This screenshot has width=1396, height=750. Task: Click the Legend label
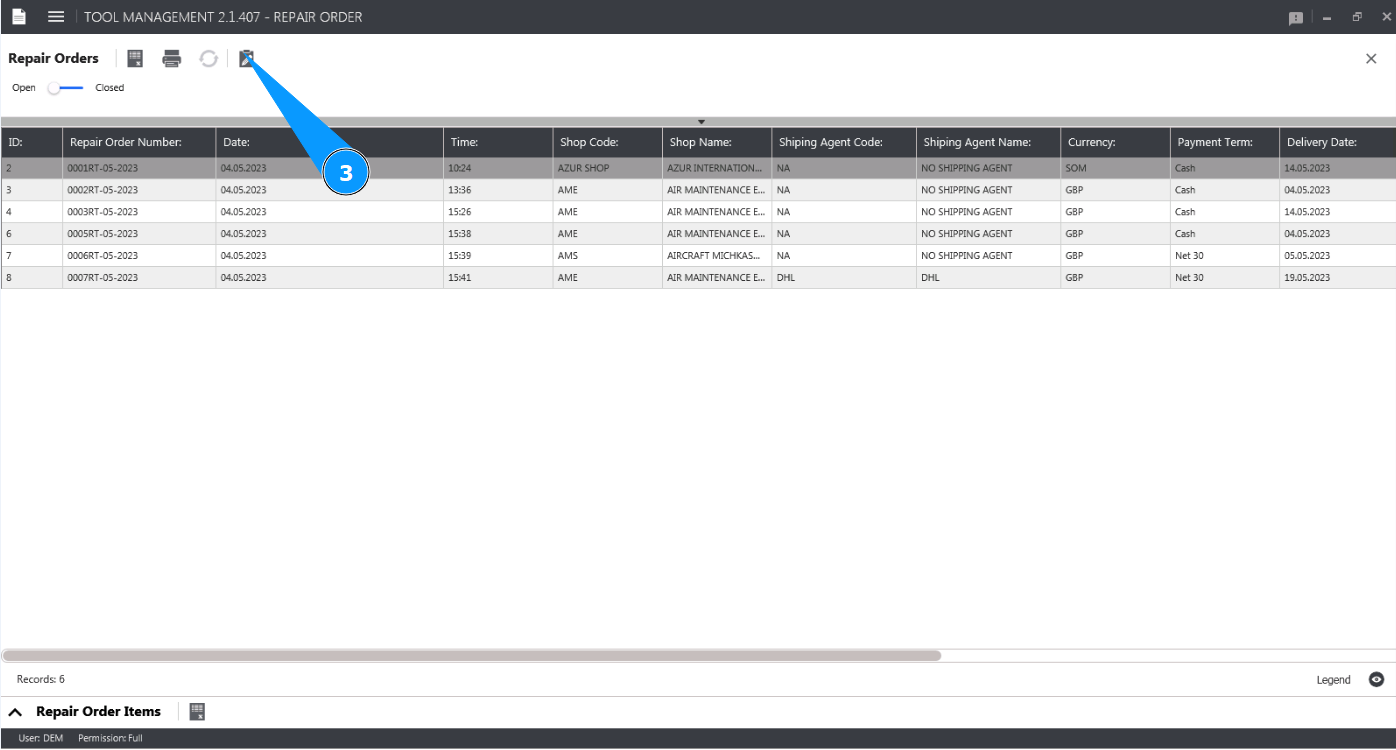point(1333,680)
